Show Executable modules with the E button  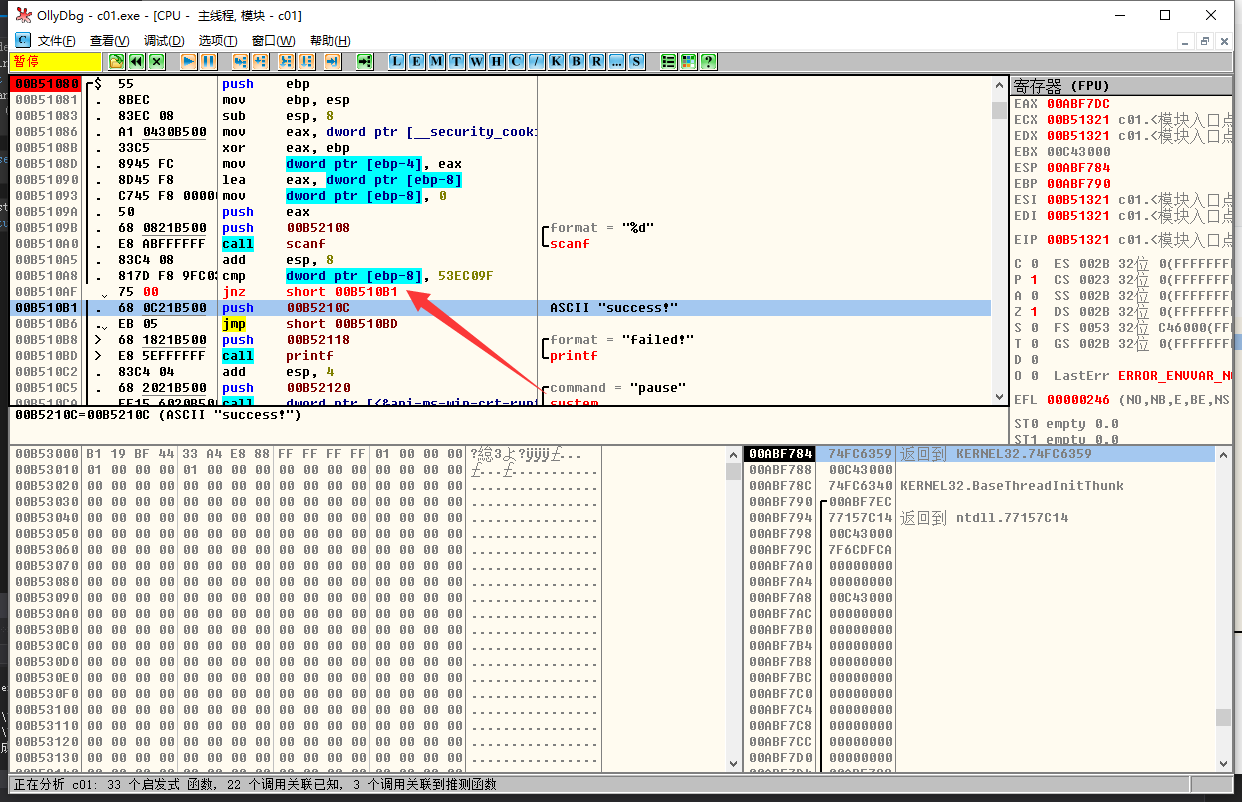416,61
